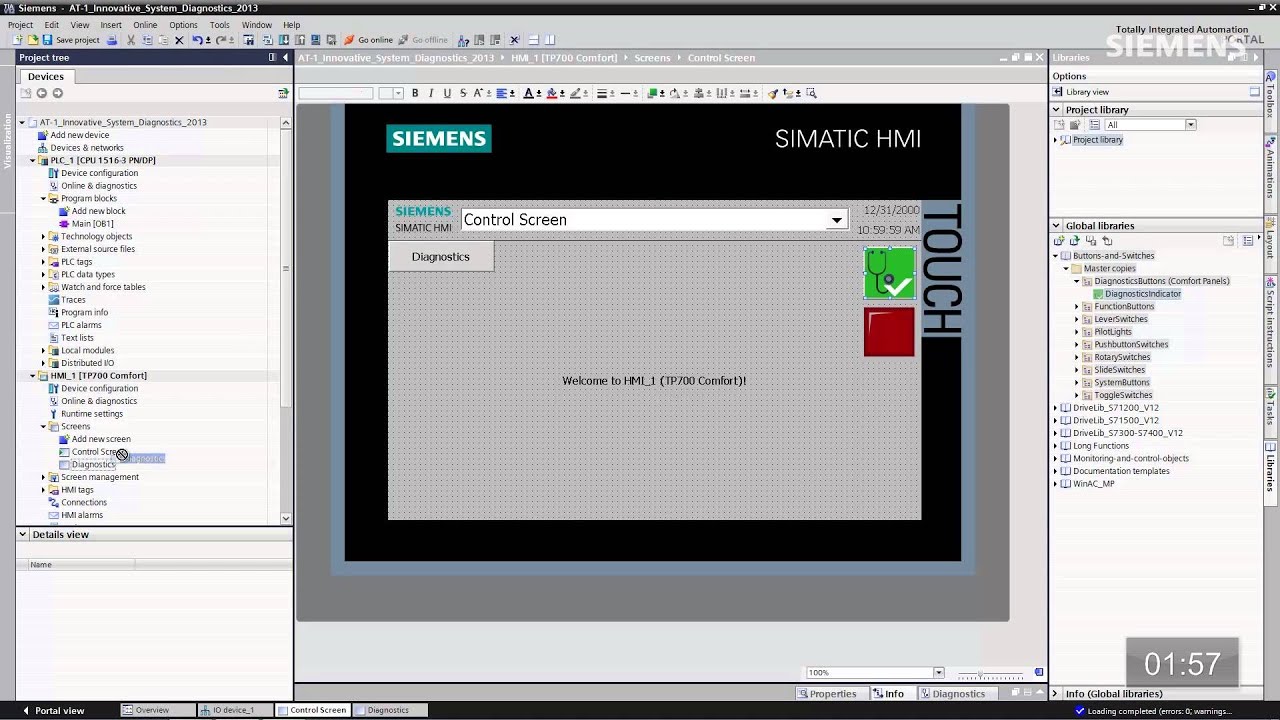Click the delete X icon in toolbar
The width and height of the screenshot is (1280, 720).
[179, 40]
